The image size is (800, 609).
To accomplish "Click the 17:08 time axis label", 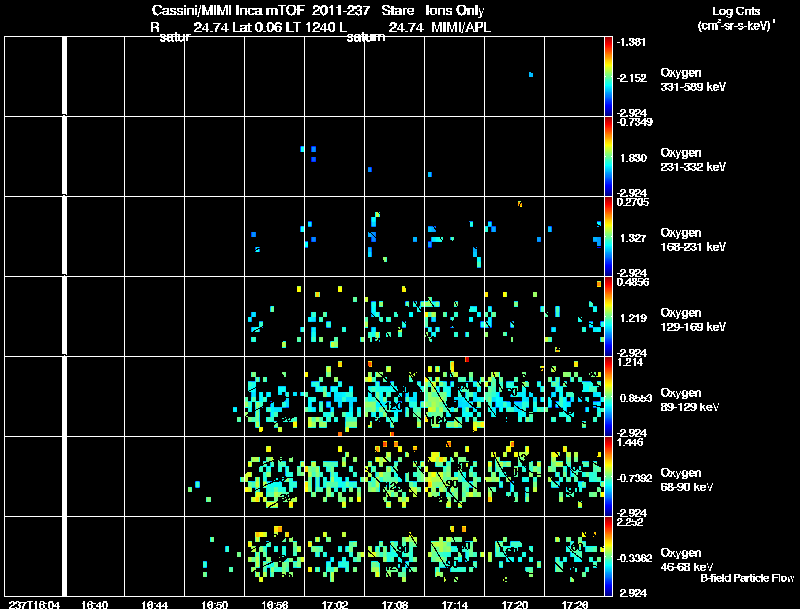I will tap(394, 604).
